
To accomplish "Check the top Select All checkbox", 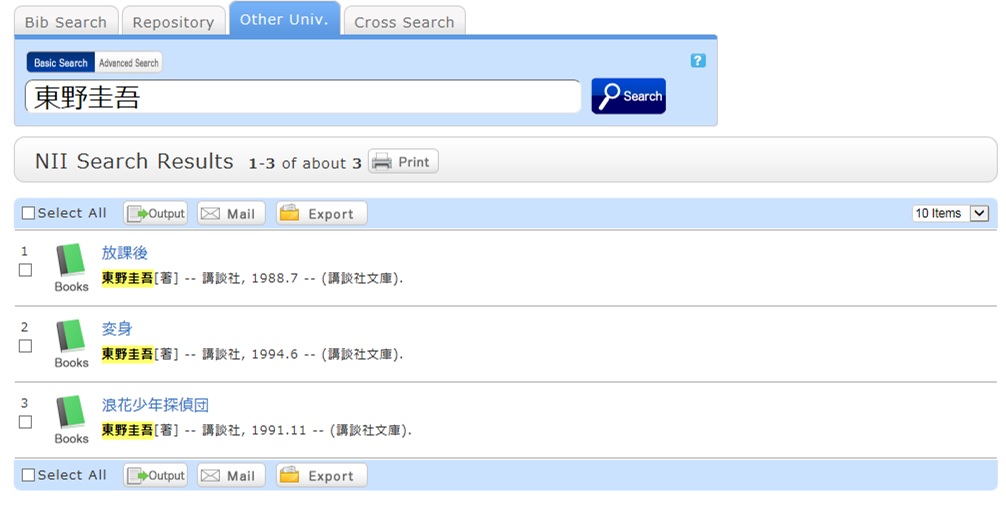I will tap(28, 213).
